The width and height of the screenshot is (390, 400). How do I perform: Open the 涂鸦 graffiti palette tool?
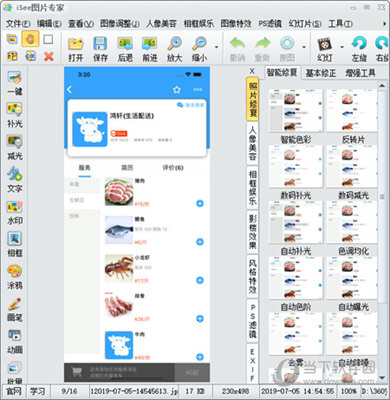tap(15, 277)
